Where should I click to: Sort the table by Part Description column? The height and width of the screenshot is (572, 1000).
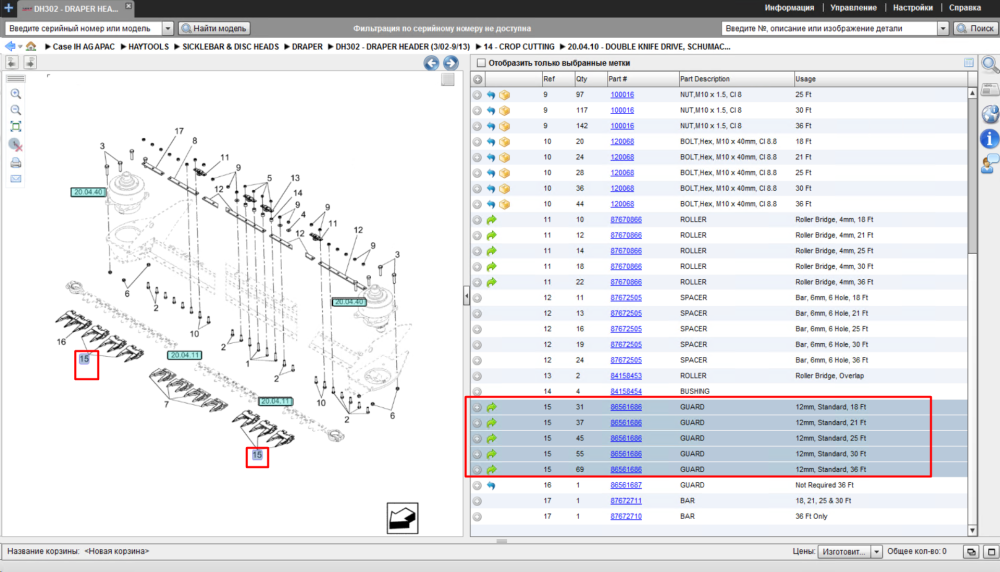[735, 79]
